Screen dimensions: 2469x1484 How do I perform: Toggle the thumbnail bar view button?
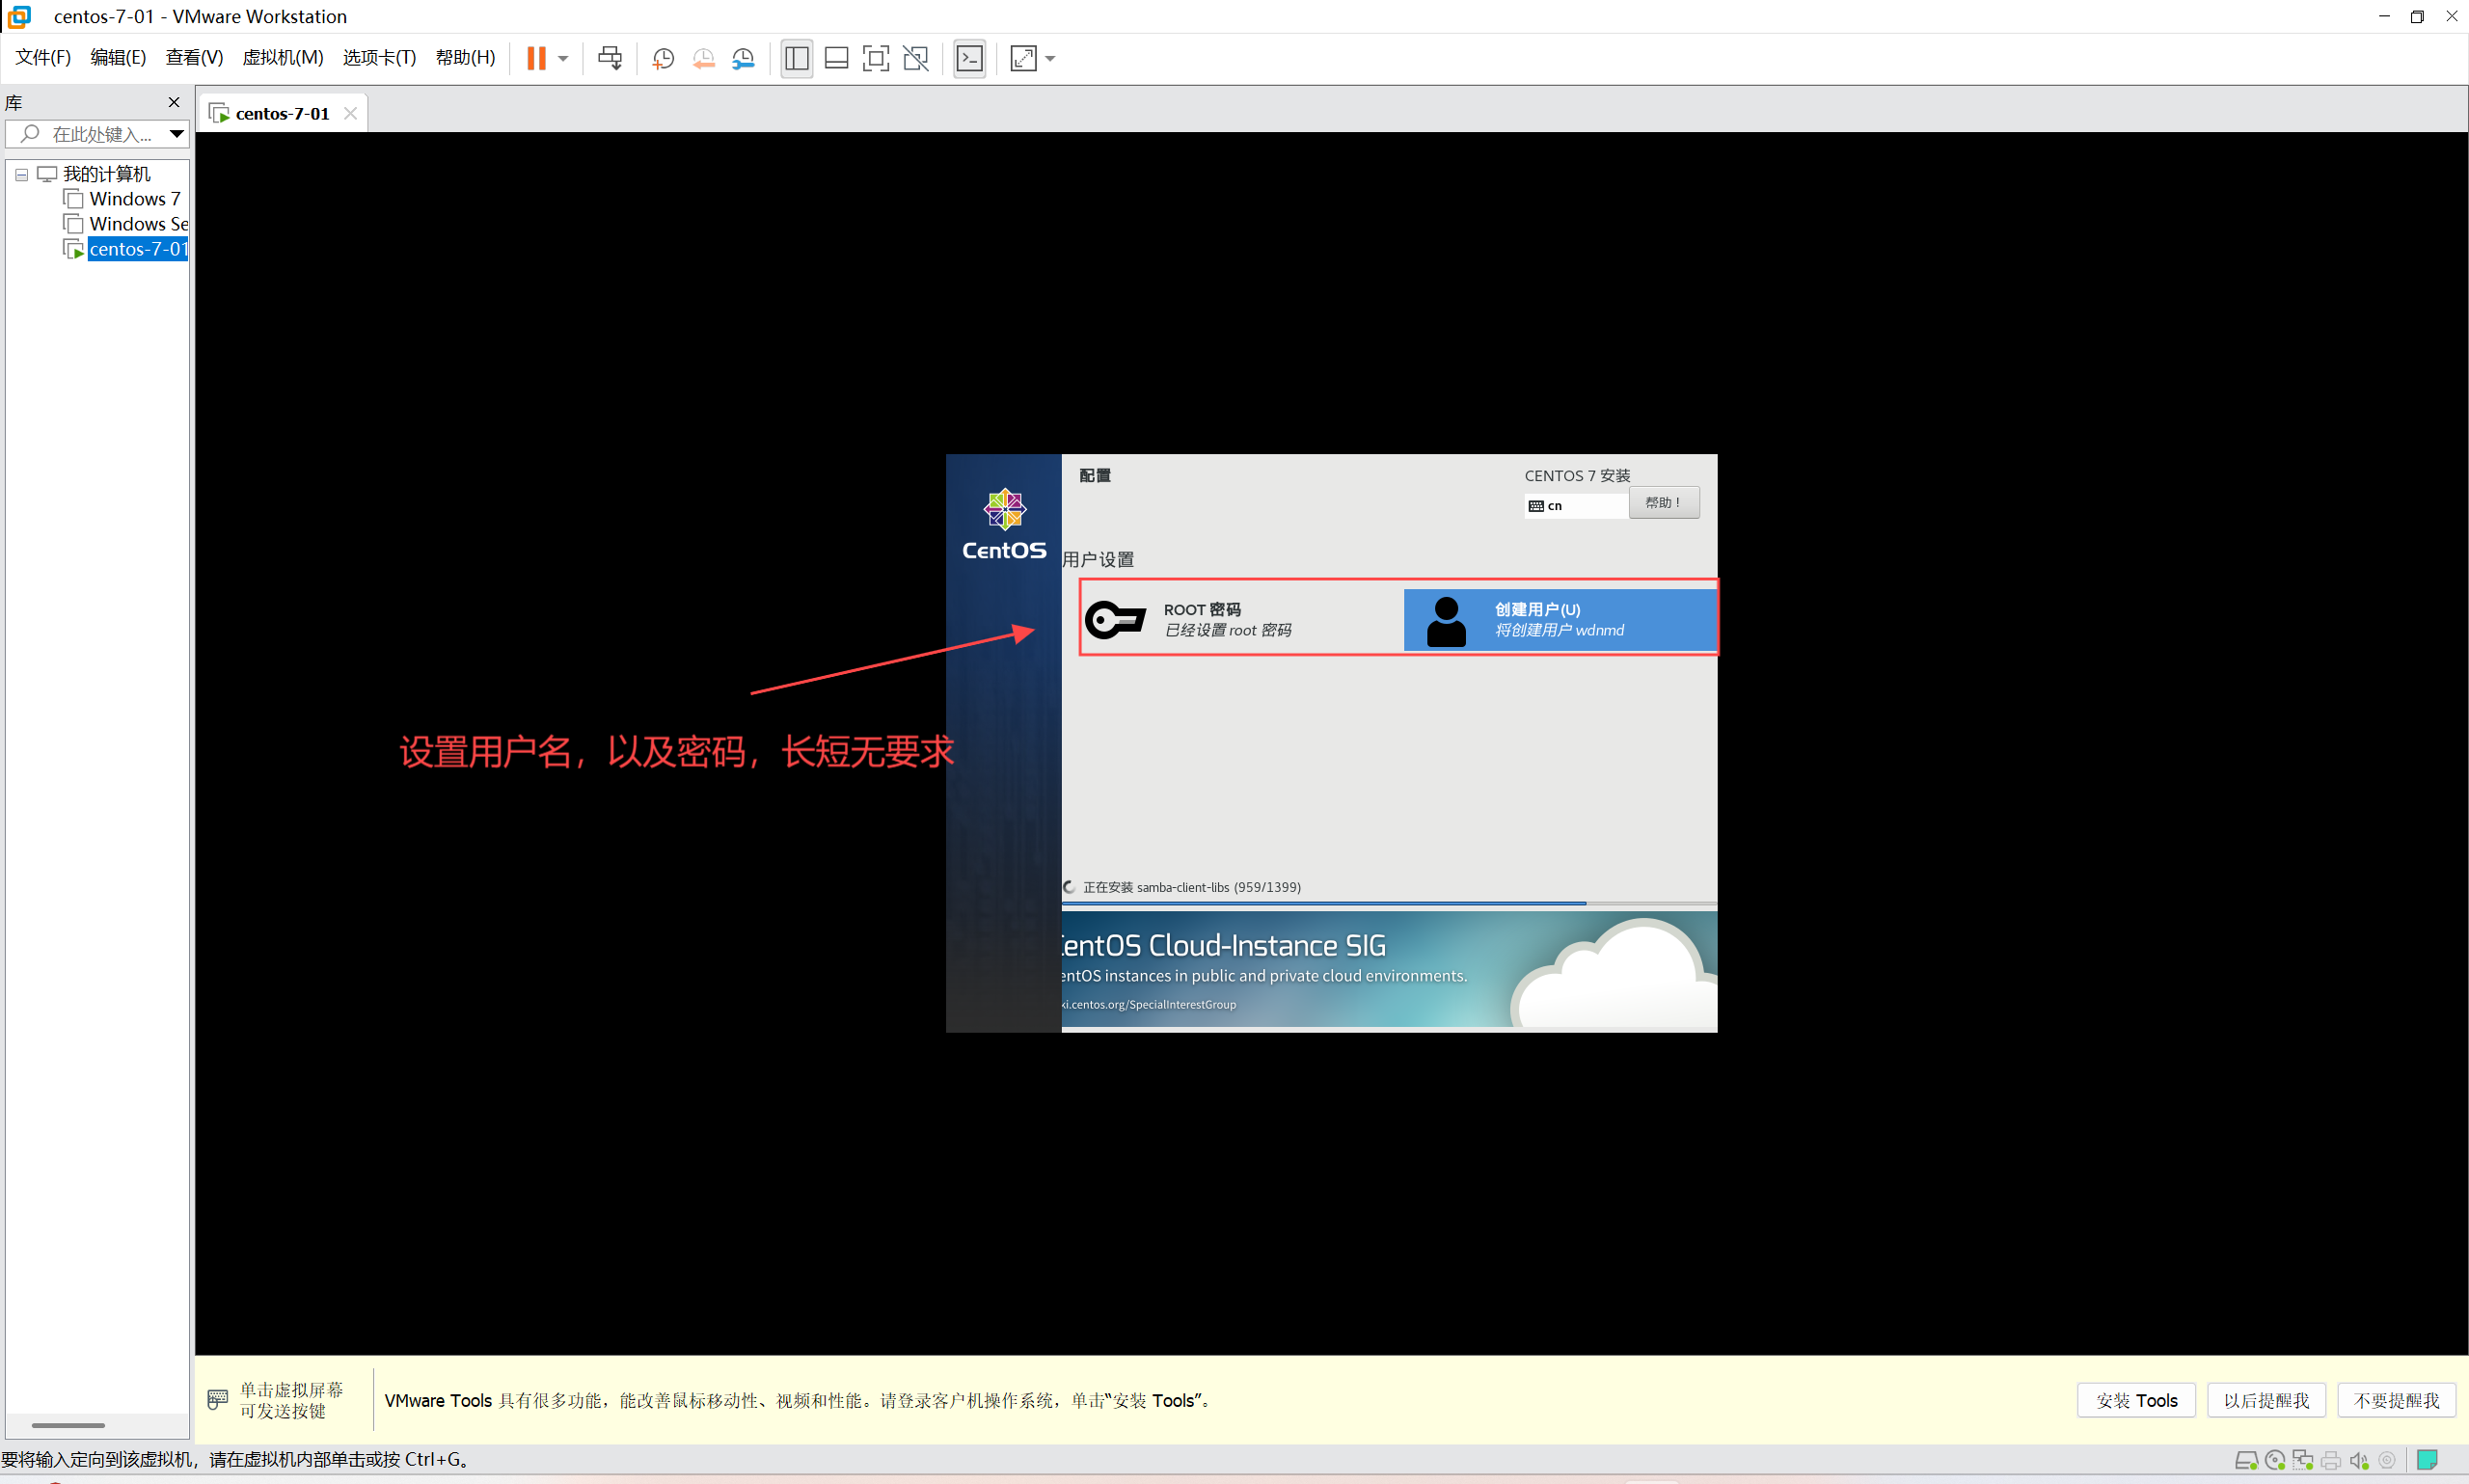836,58
